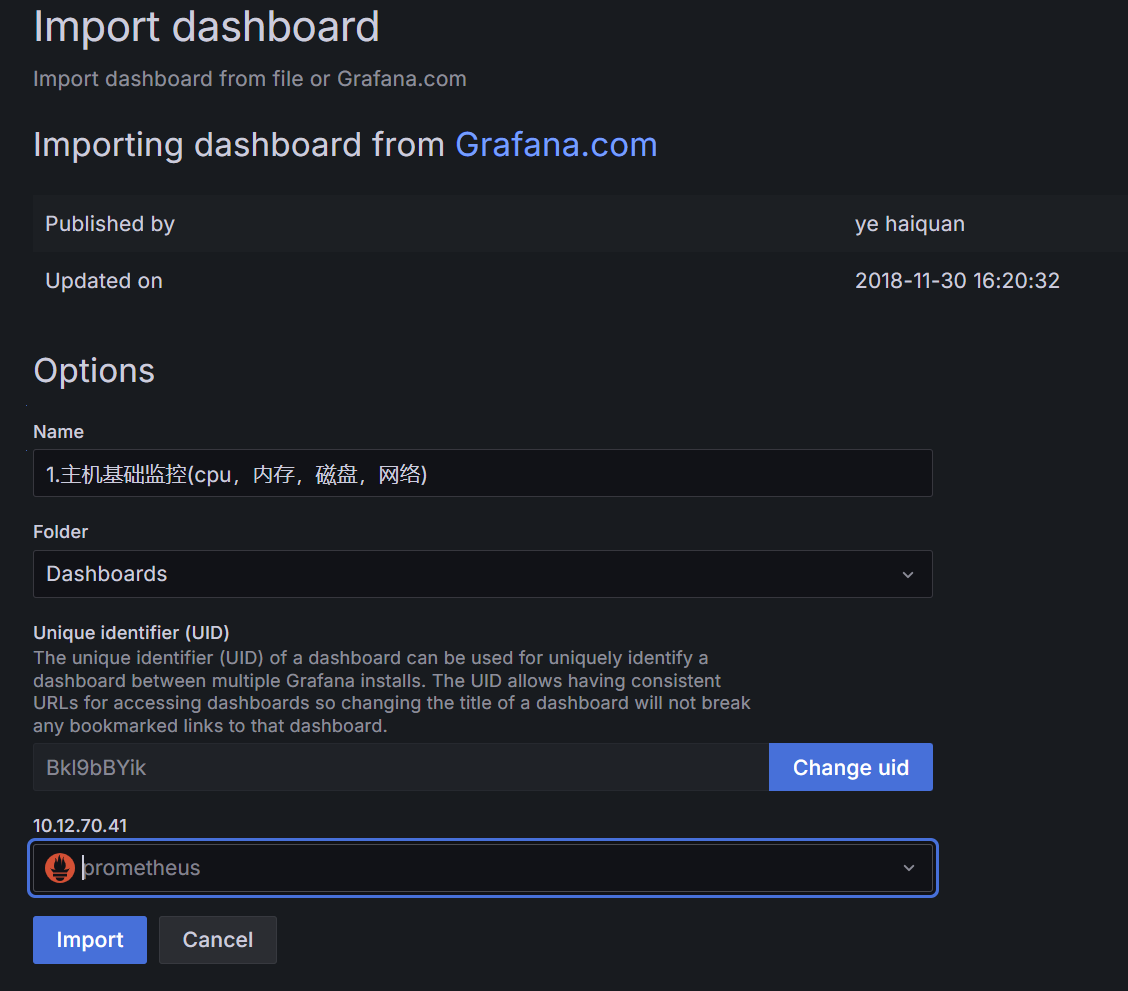Click the Name field label
The height and width of the screenshot is (991, 1128).
click(x=58, y=431)
